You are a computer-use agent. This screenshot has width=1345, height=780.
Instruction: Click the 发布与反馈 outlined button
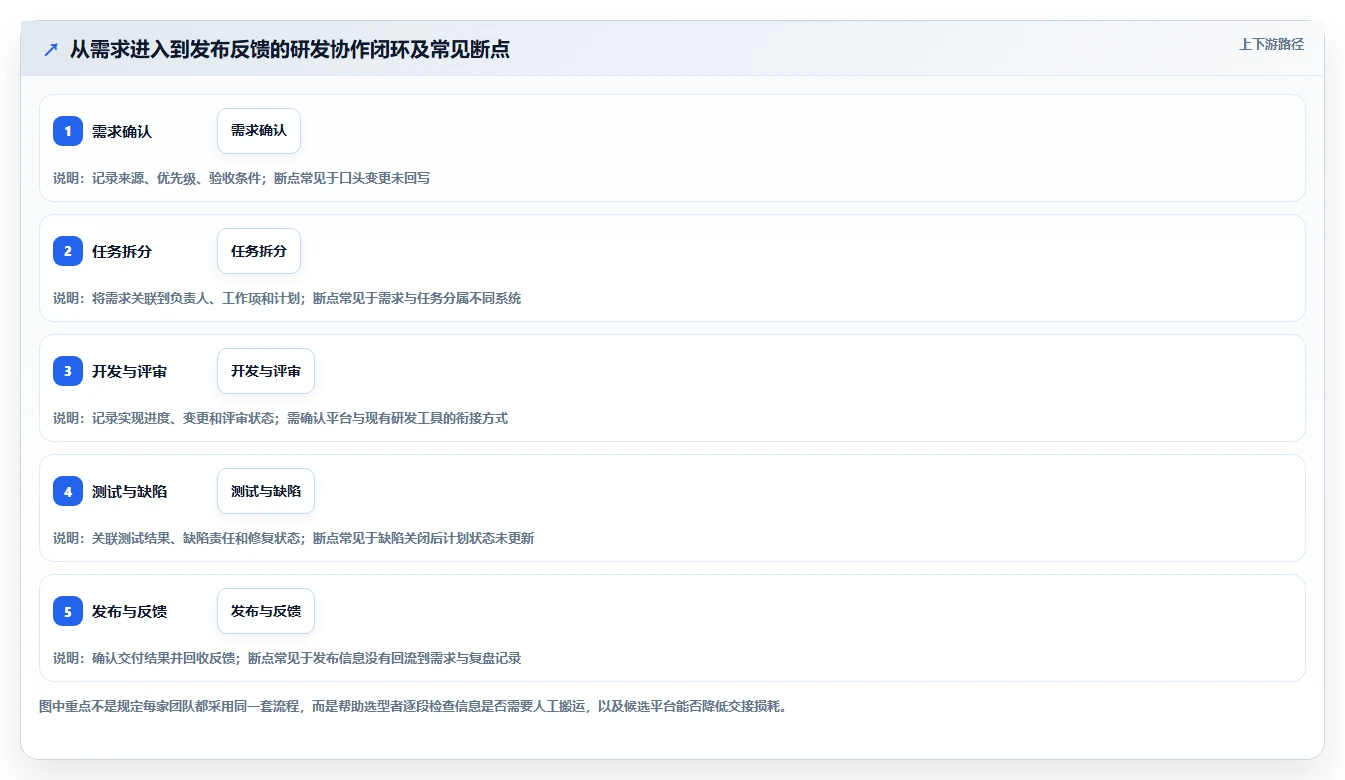point(266,611)
